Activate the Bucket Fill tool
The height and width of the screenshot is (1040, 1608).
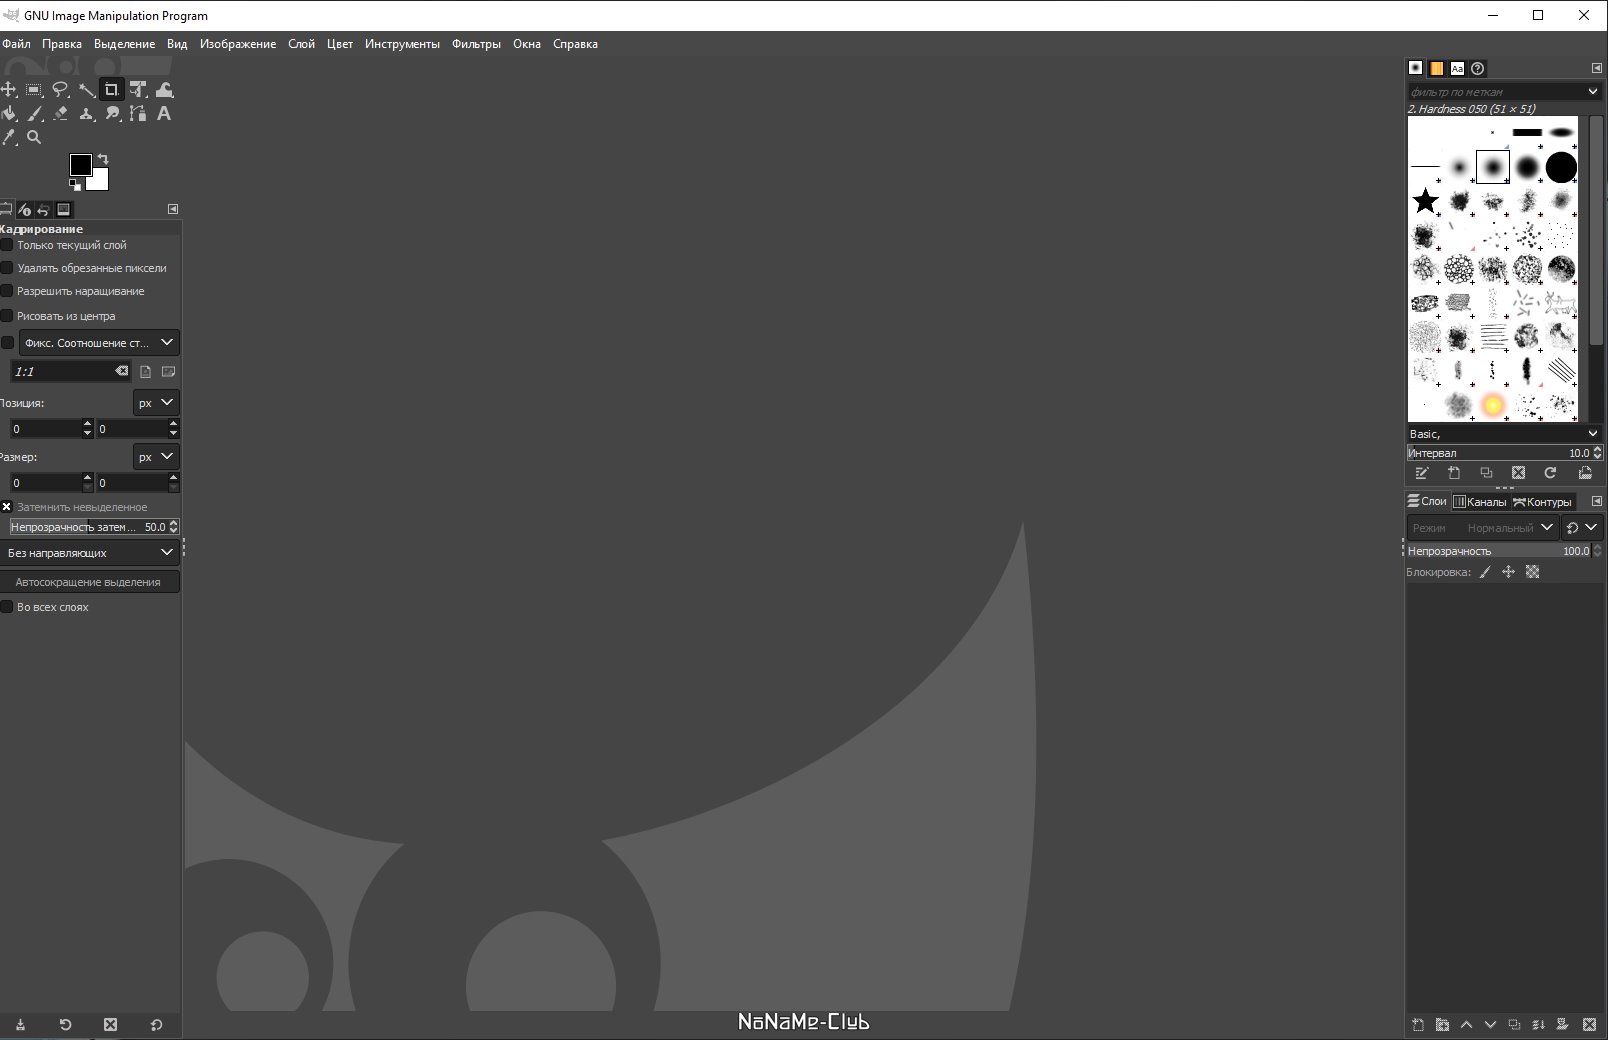click(9, 114)
